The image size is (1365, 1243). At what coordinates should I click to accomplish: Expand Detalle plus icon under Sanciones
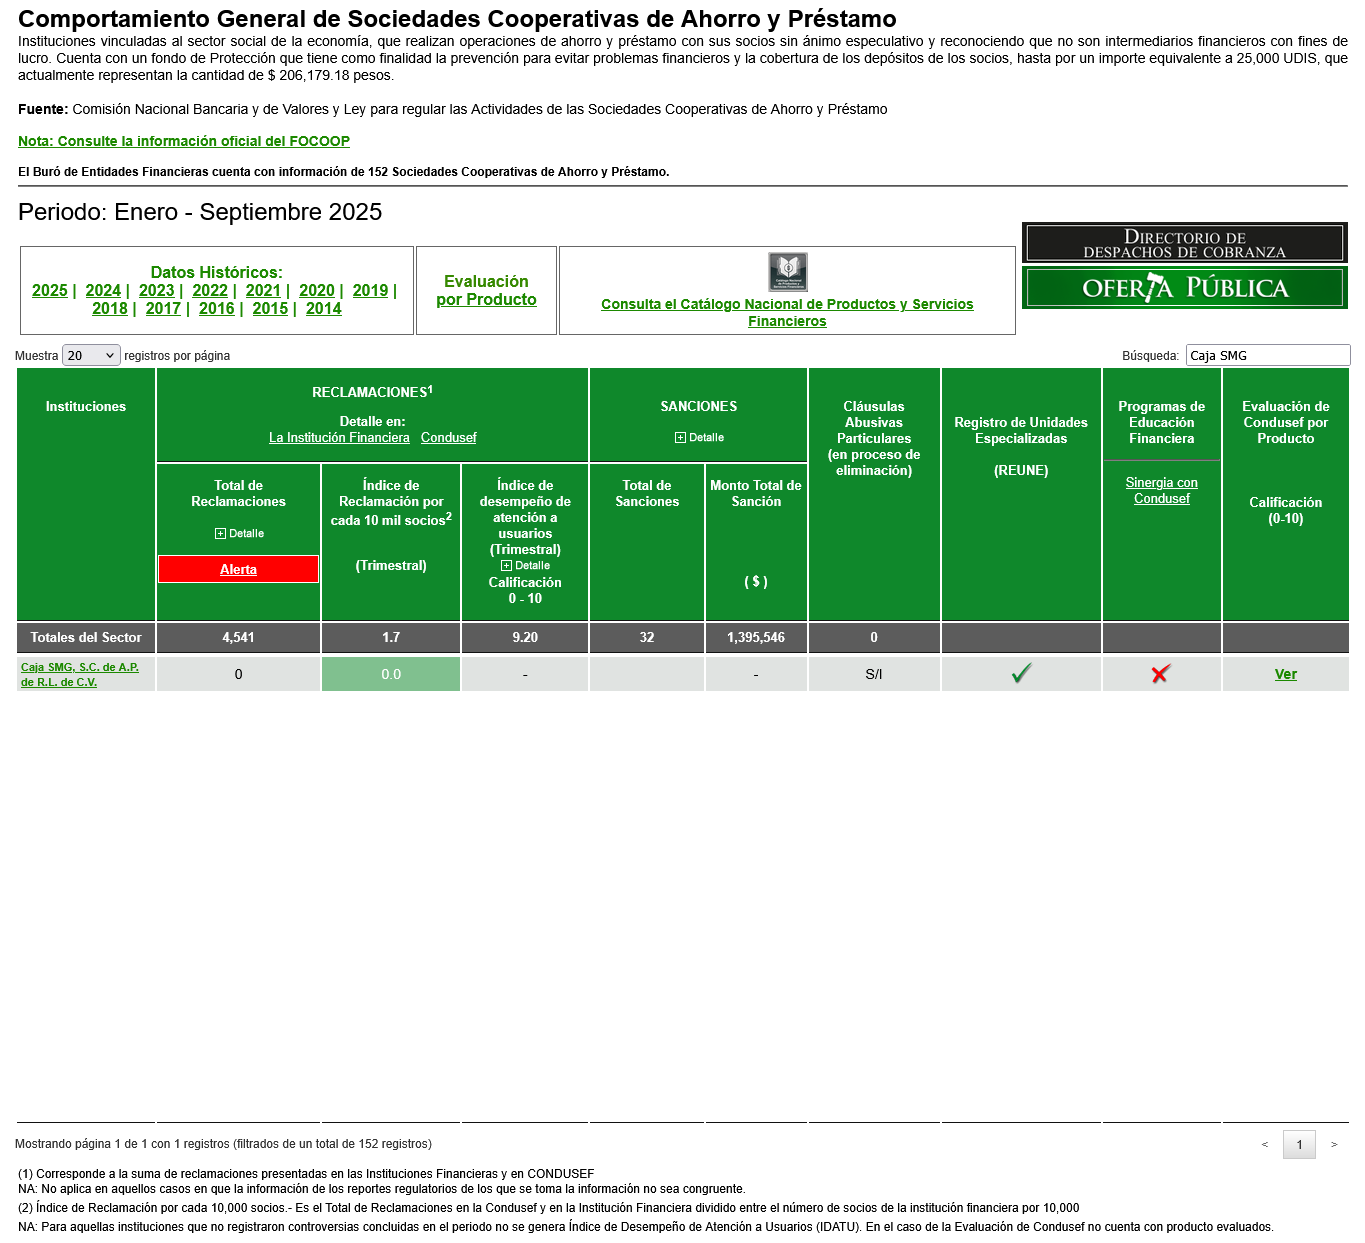(681, 438)
